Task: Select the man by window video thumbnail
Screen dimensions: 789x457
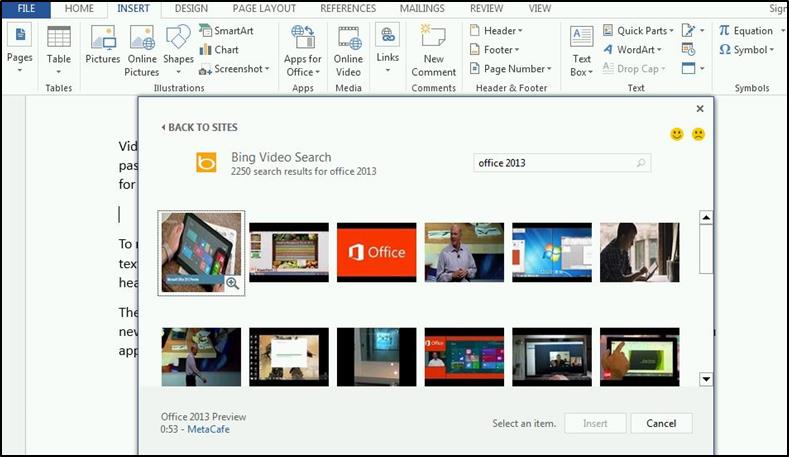Action: (640, 252)
